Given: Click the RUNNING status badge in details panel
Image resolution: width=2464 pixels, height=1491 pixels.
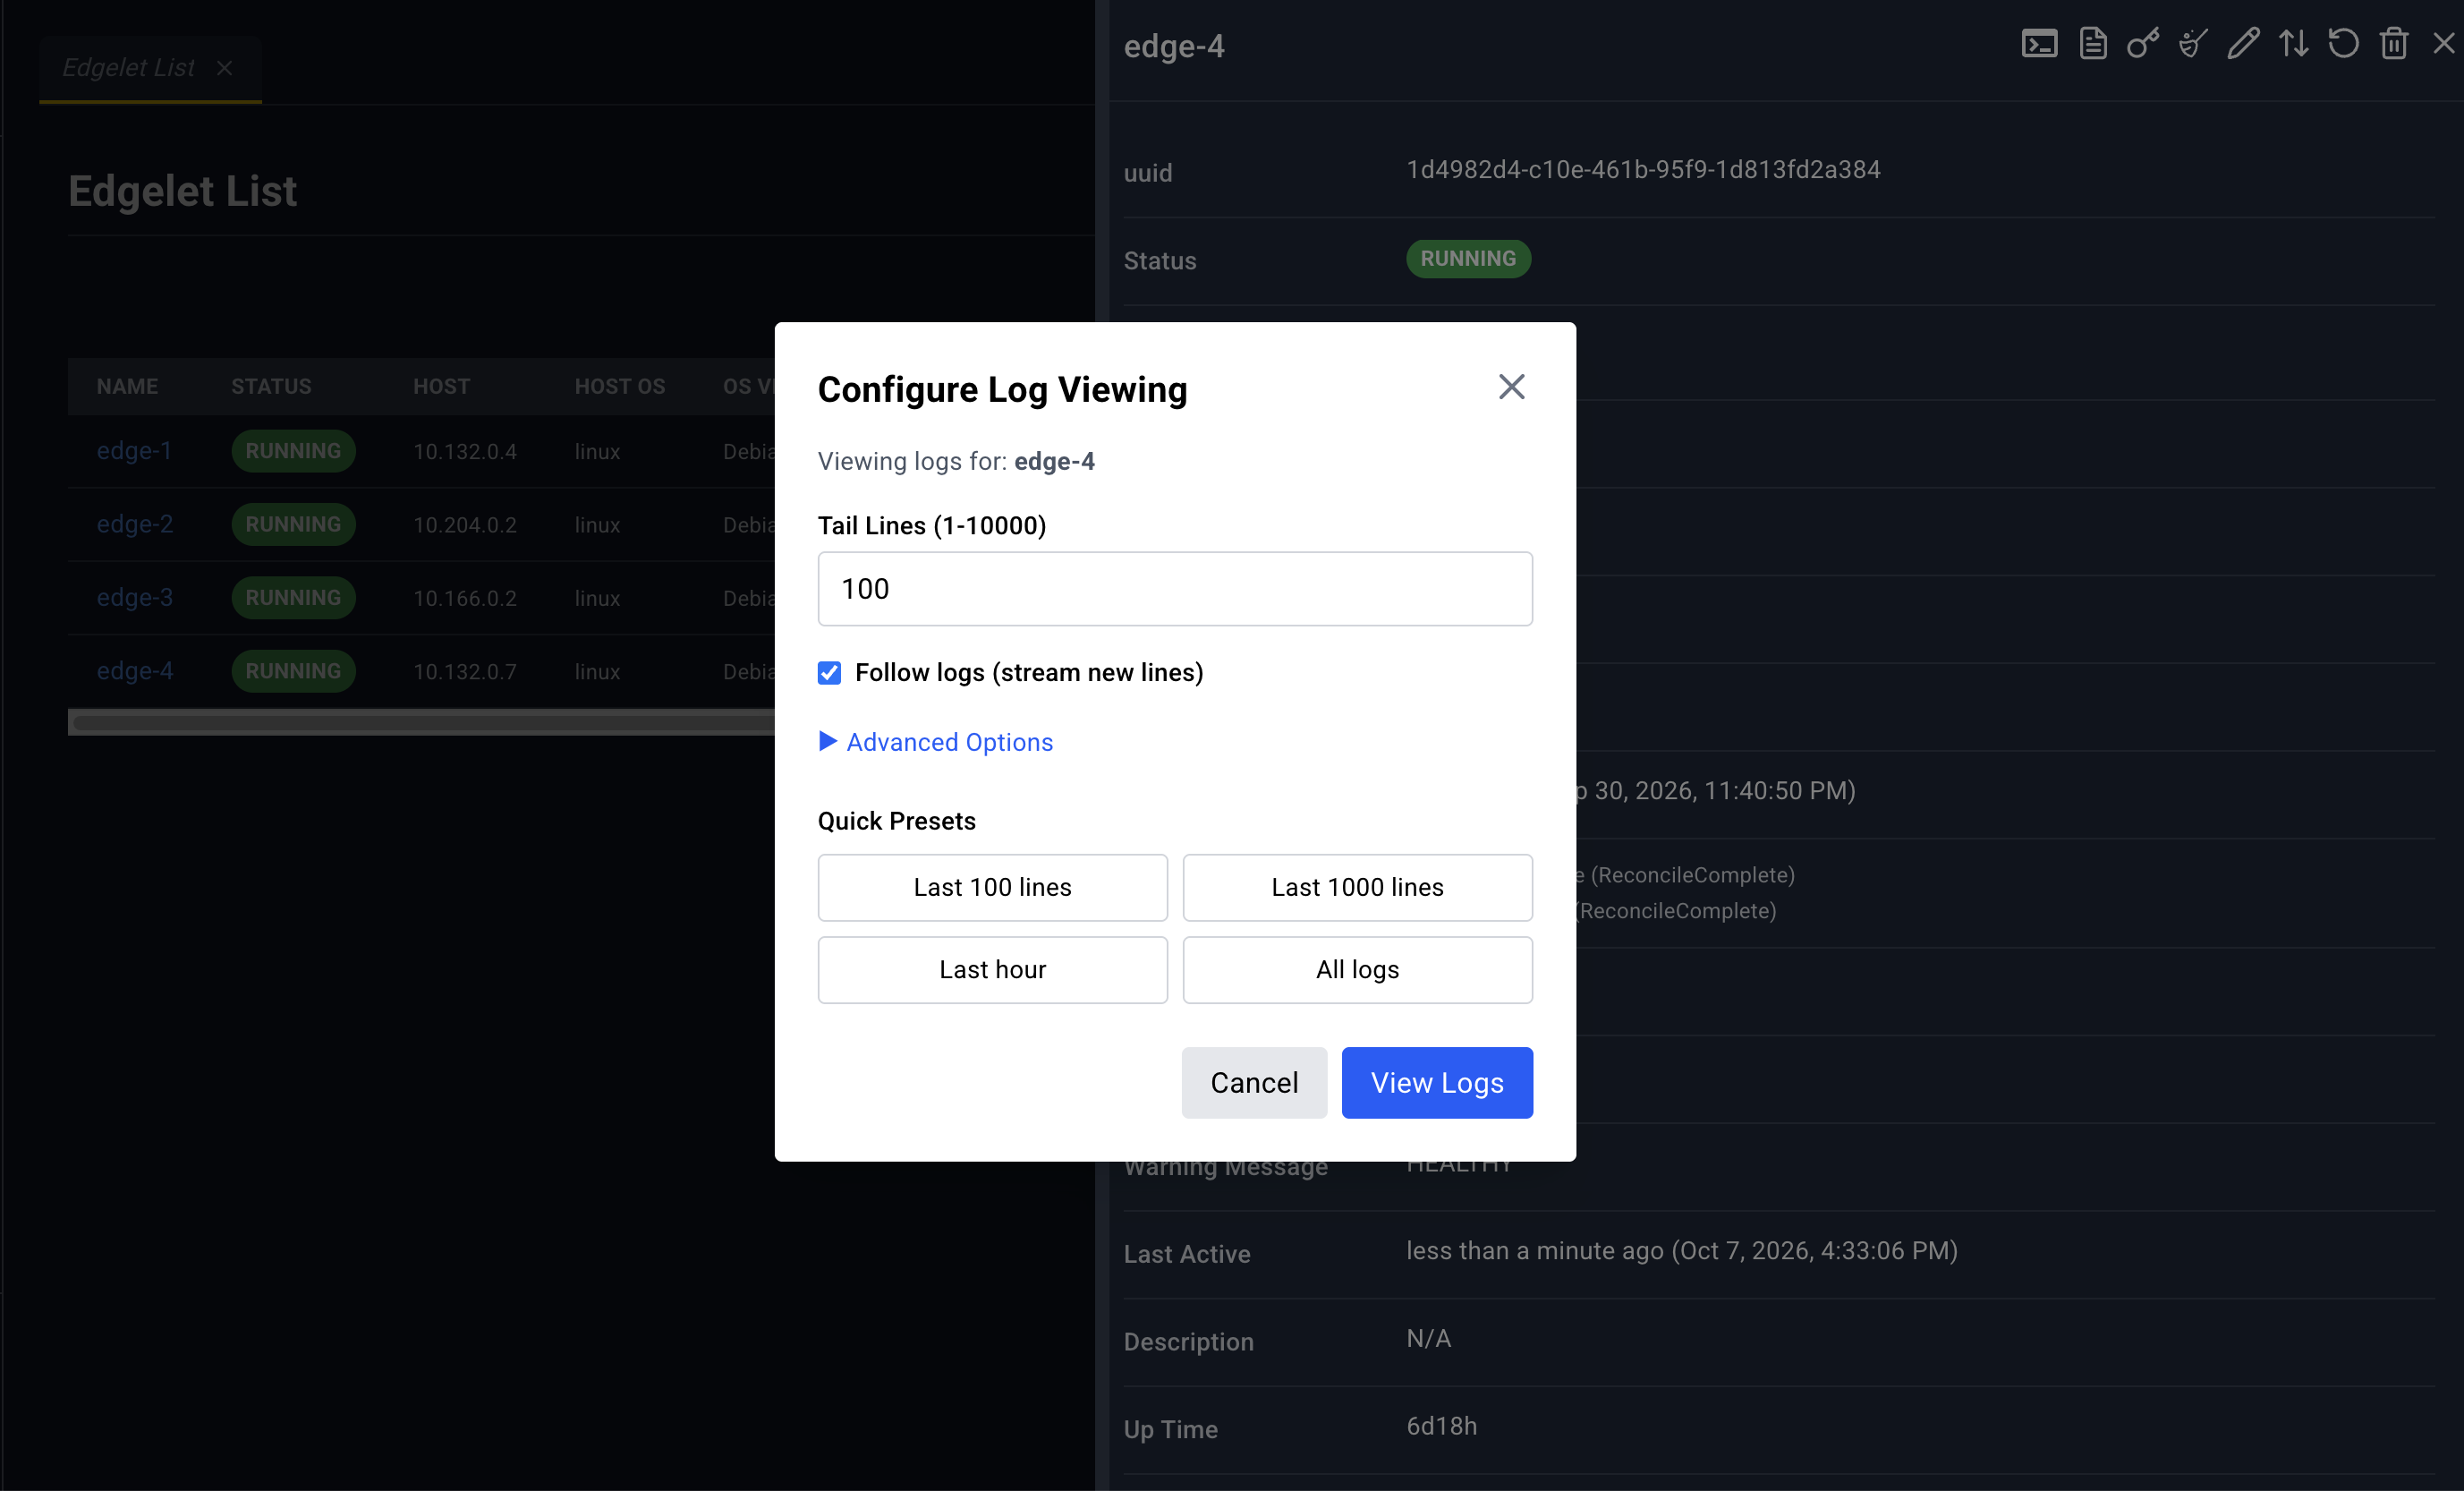Looking at the screenshot, I should (1468, 259).
